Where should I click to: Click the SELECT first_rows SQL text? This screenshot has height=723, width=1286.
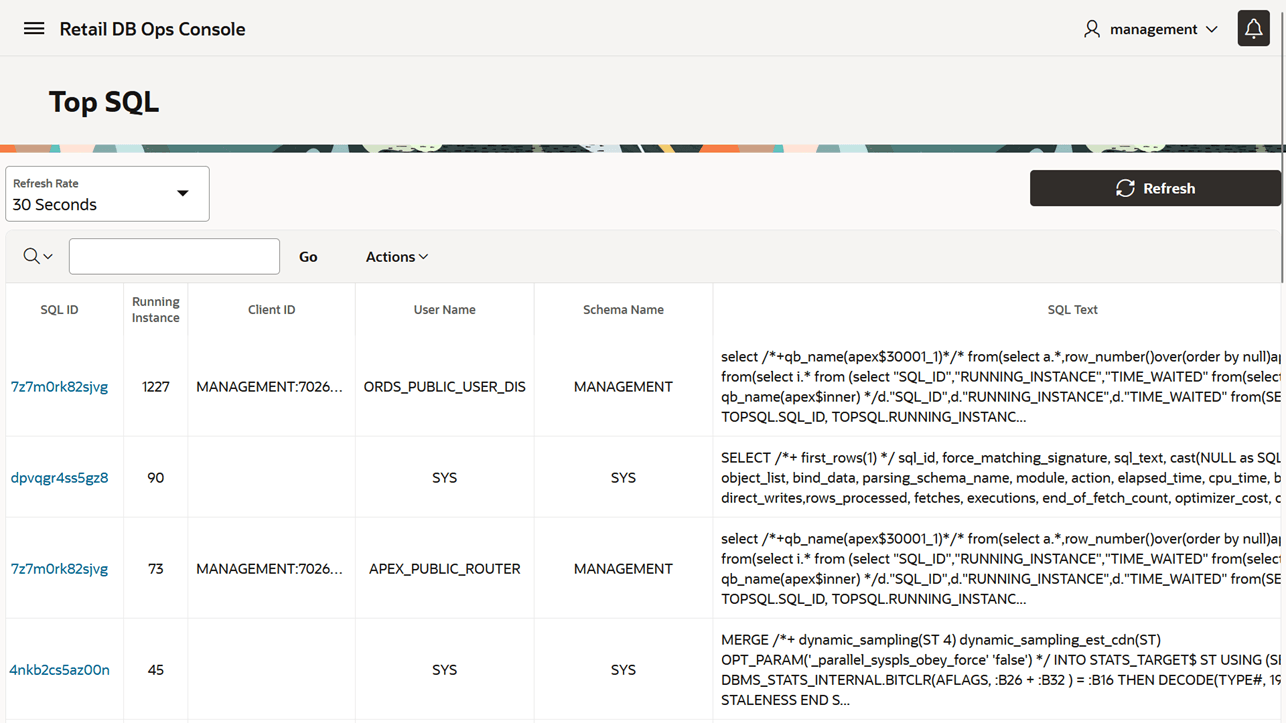(1000, 478)
